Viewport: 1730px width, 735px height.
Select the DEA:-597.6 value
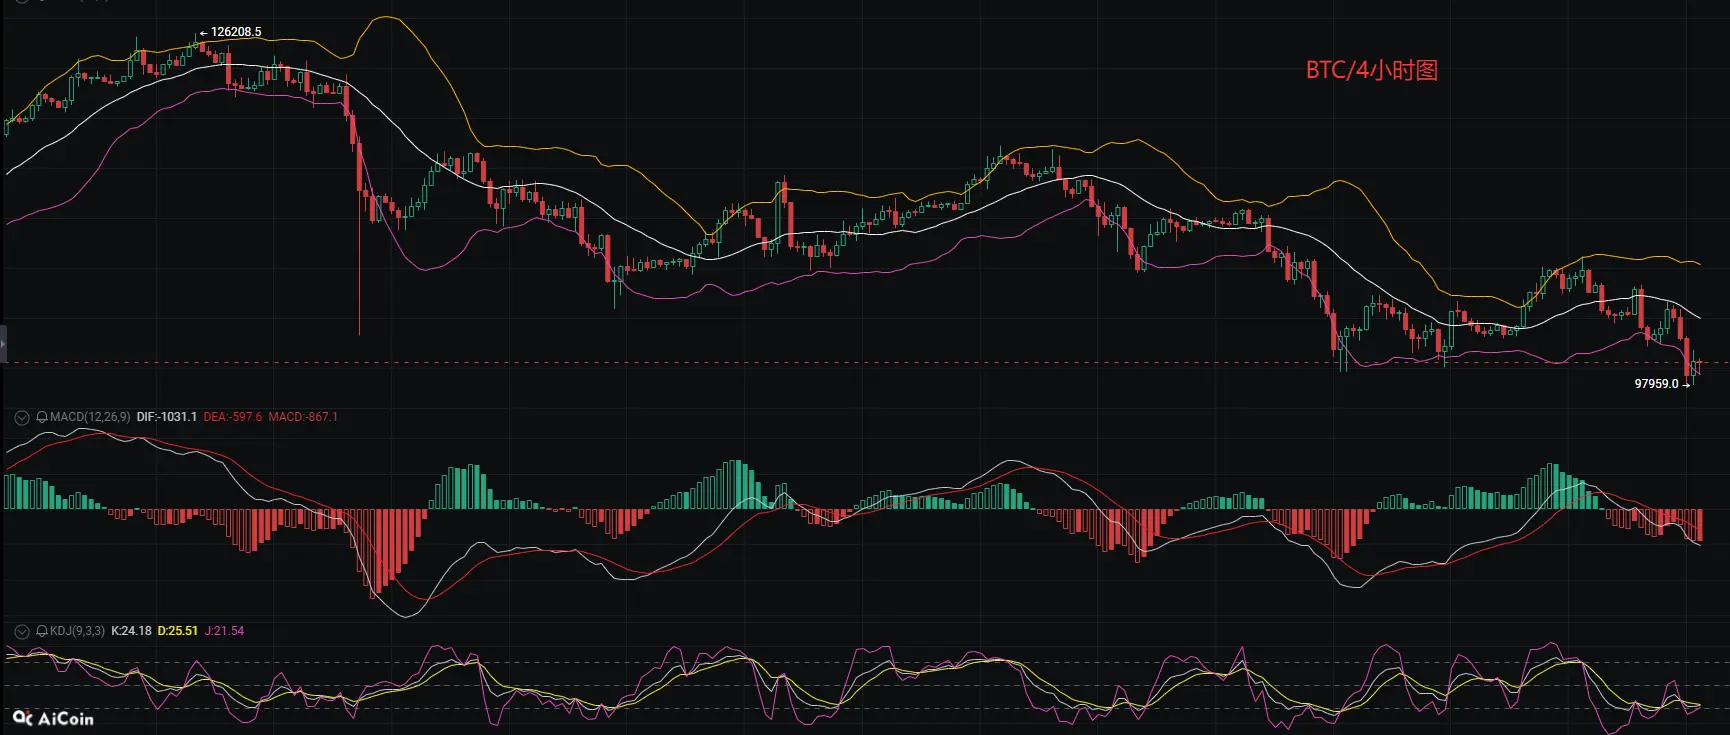coord(232,417)
